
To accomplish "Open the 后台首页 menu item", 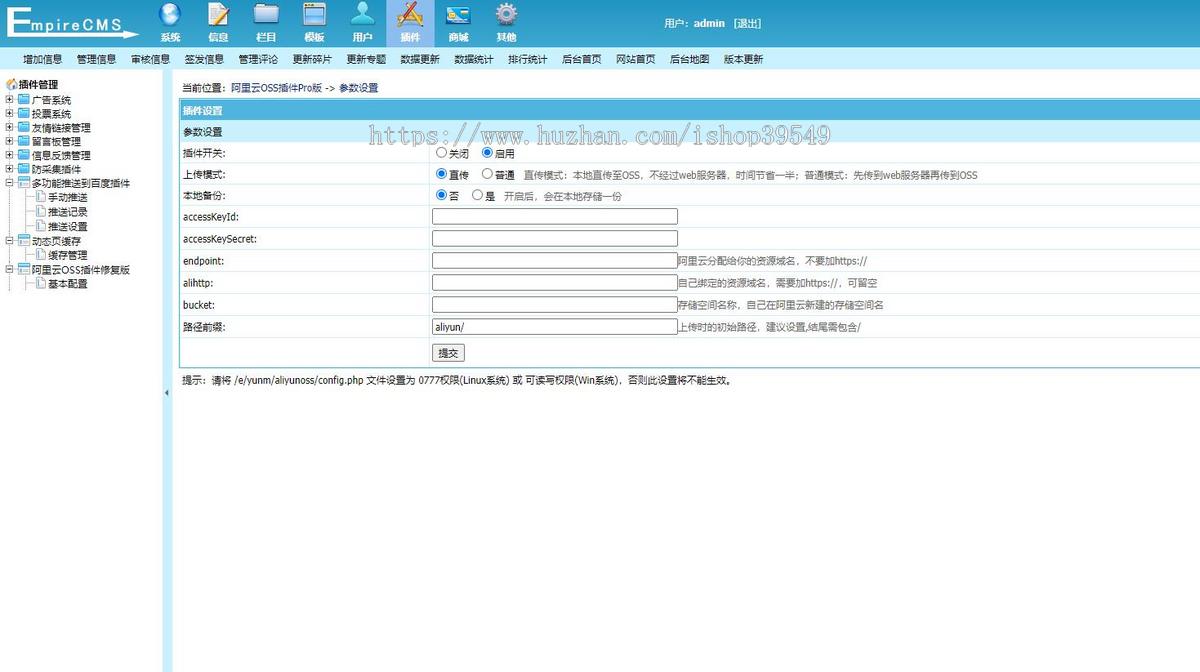I will (582, 59).
